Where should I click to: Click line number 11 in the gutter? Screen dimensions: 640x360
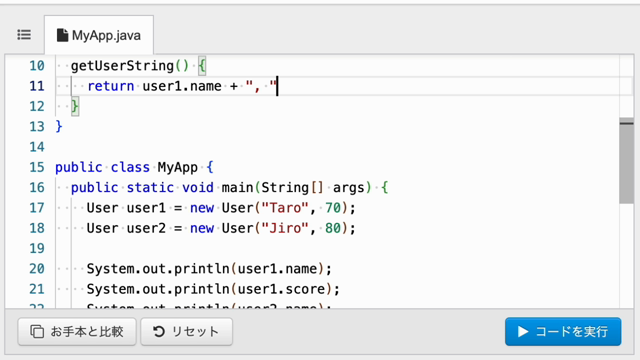[x=37, y=86]
